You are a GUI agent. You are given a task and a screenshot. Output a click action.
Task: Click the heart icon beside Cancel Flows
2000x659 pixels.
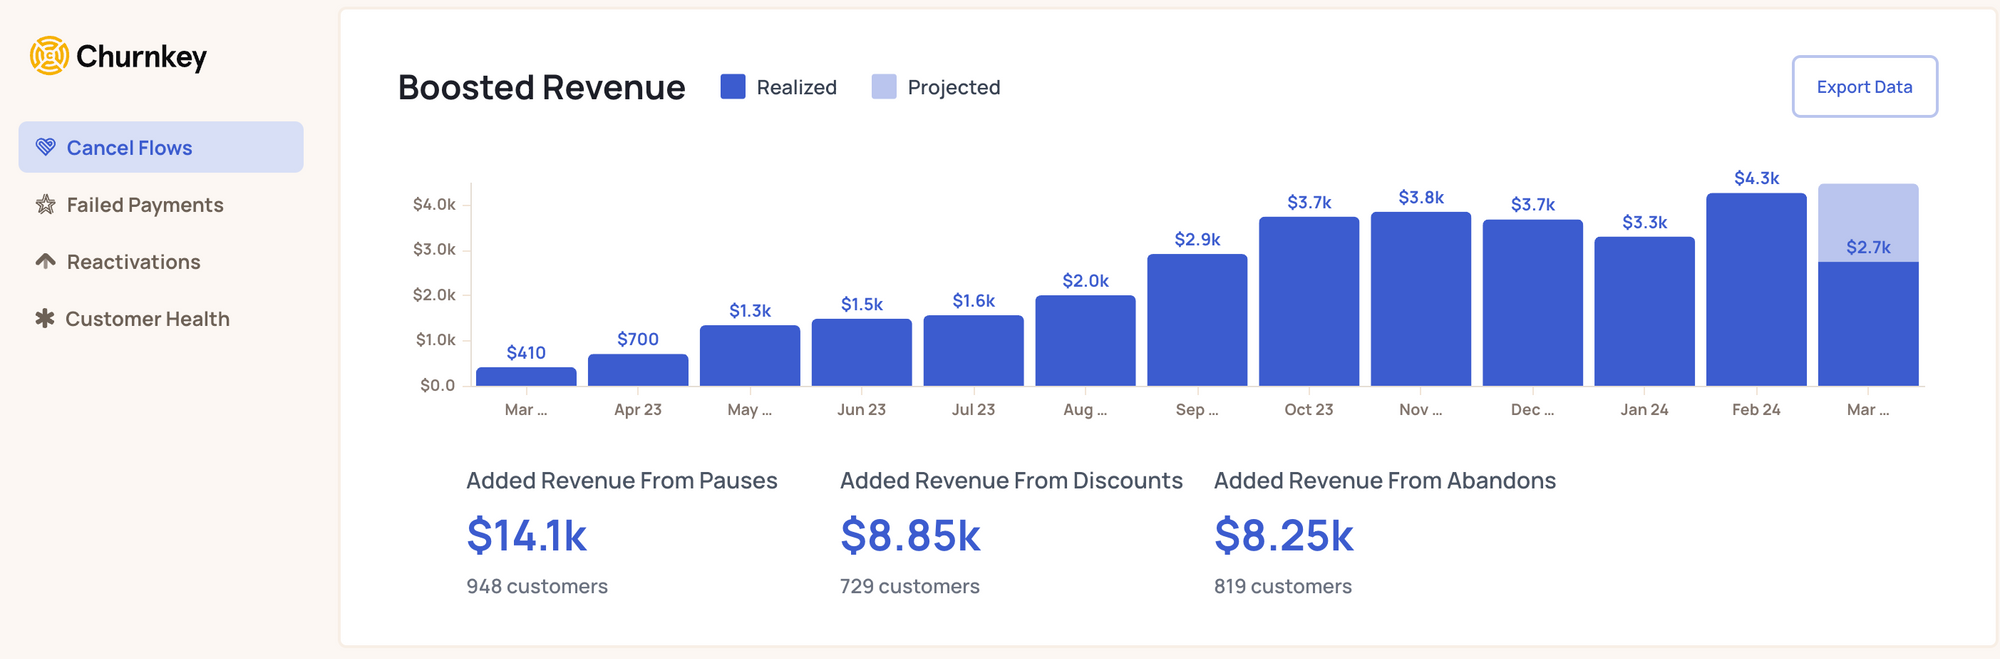point(45,147)
